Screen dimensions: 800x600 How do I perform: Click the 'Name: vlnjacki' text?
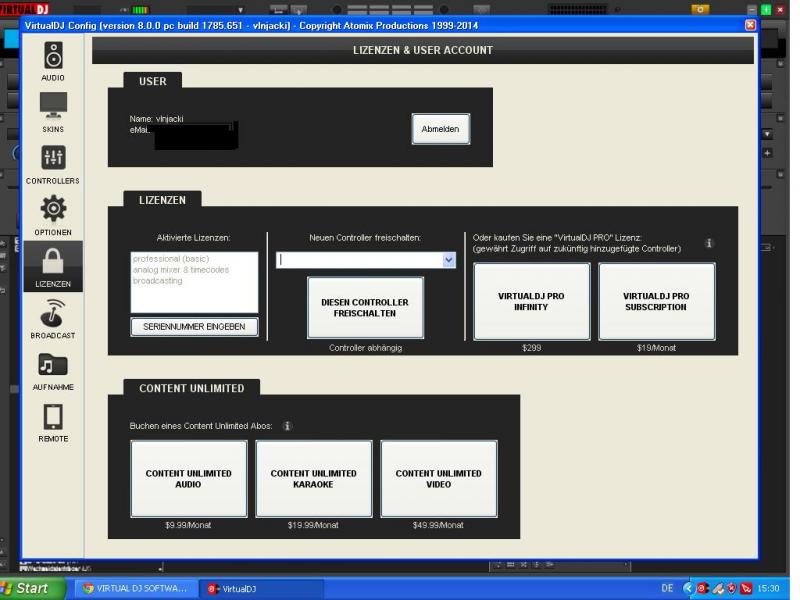pos(156,119)
